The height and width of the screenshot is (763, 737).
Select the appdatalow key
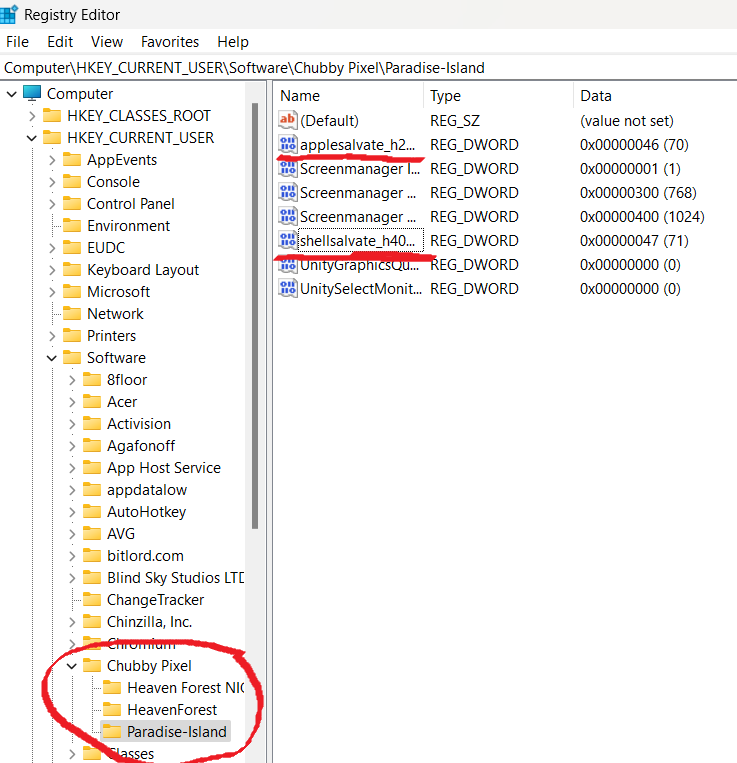[146, 490]
